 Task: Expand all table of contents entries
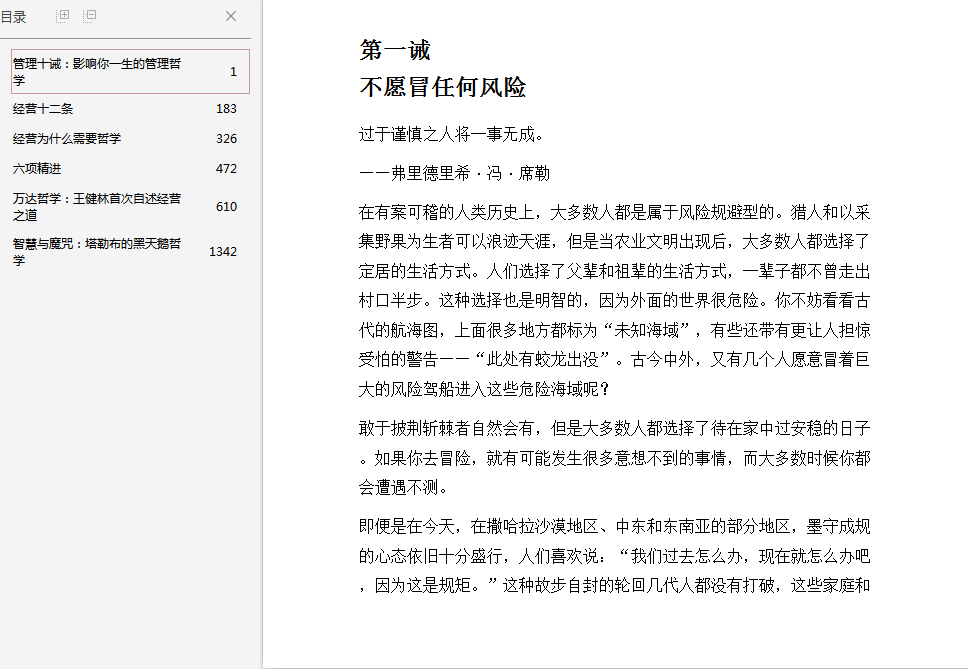pyautogui.click(x=62, y=16)
